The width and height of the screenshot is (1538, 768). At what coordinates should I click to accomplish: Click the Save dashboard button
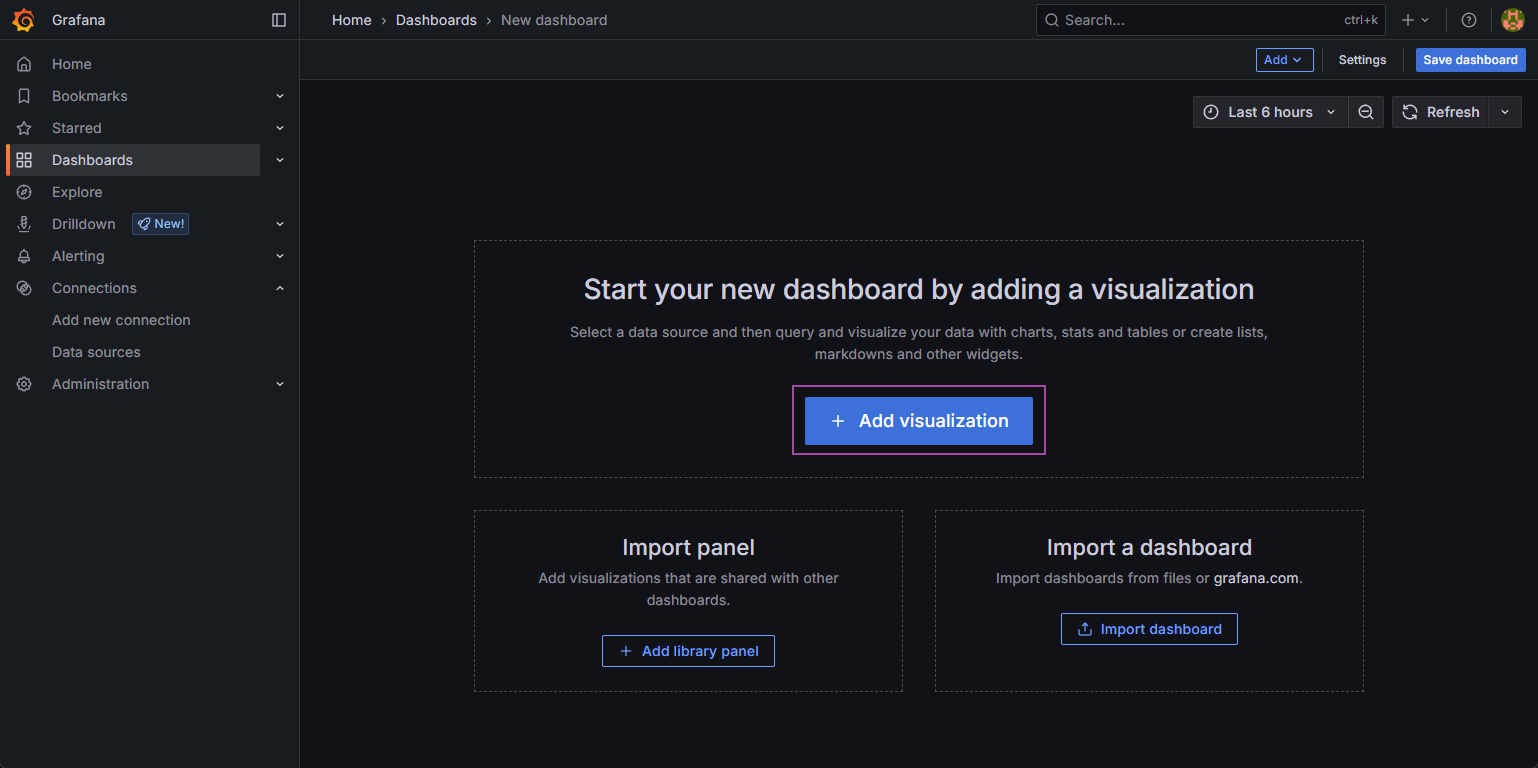1470,60
